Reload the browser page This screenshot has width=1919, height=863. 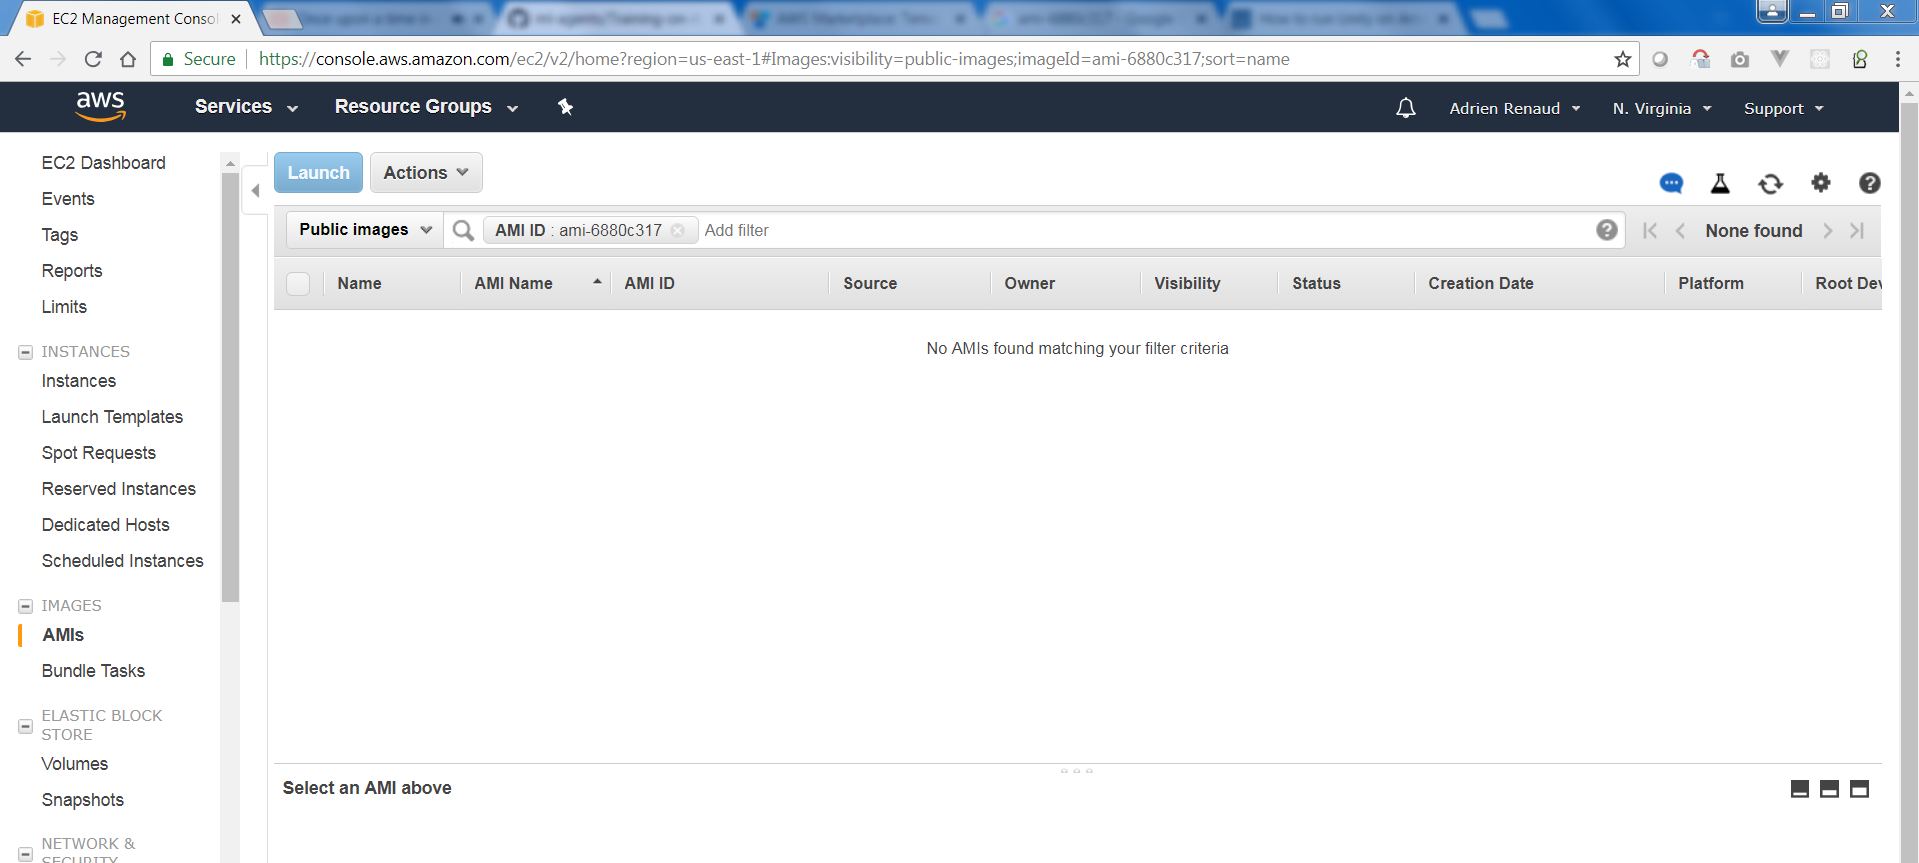coord(93,59)
